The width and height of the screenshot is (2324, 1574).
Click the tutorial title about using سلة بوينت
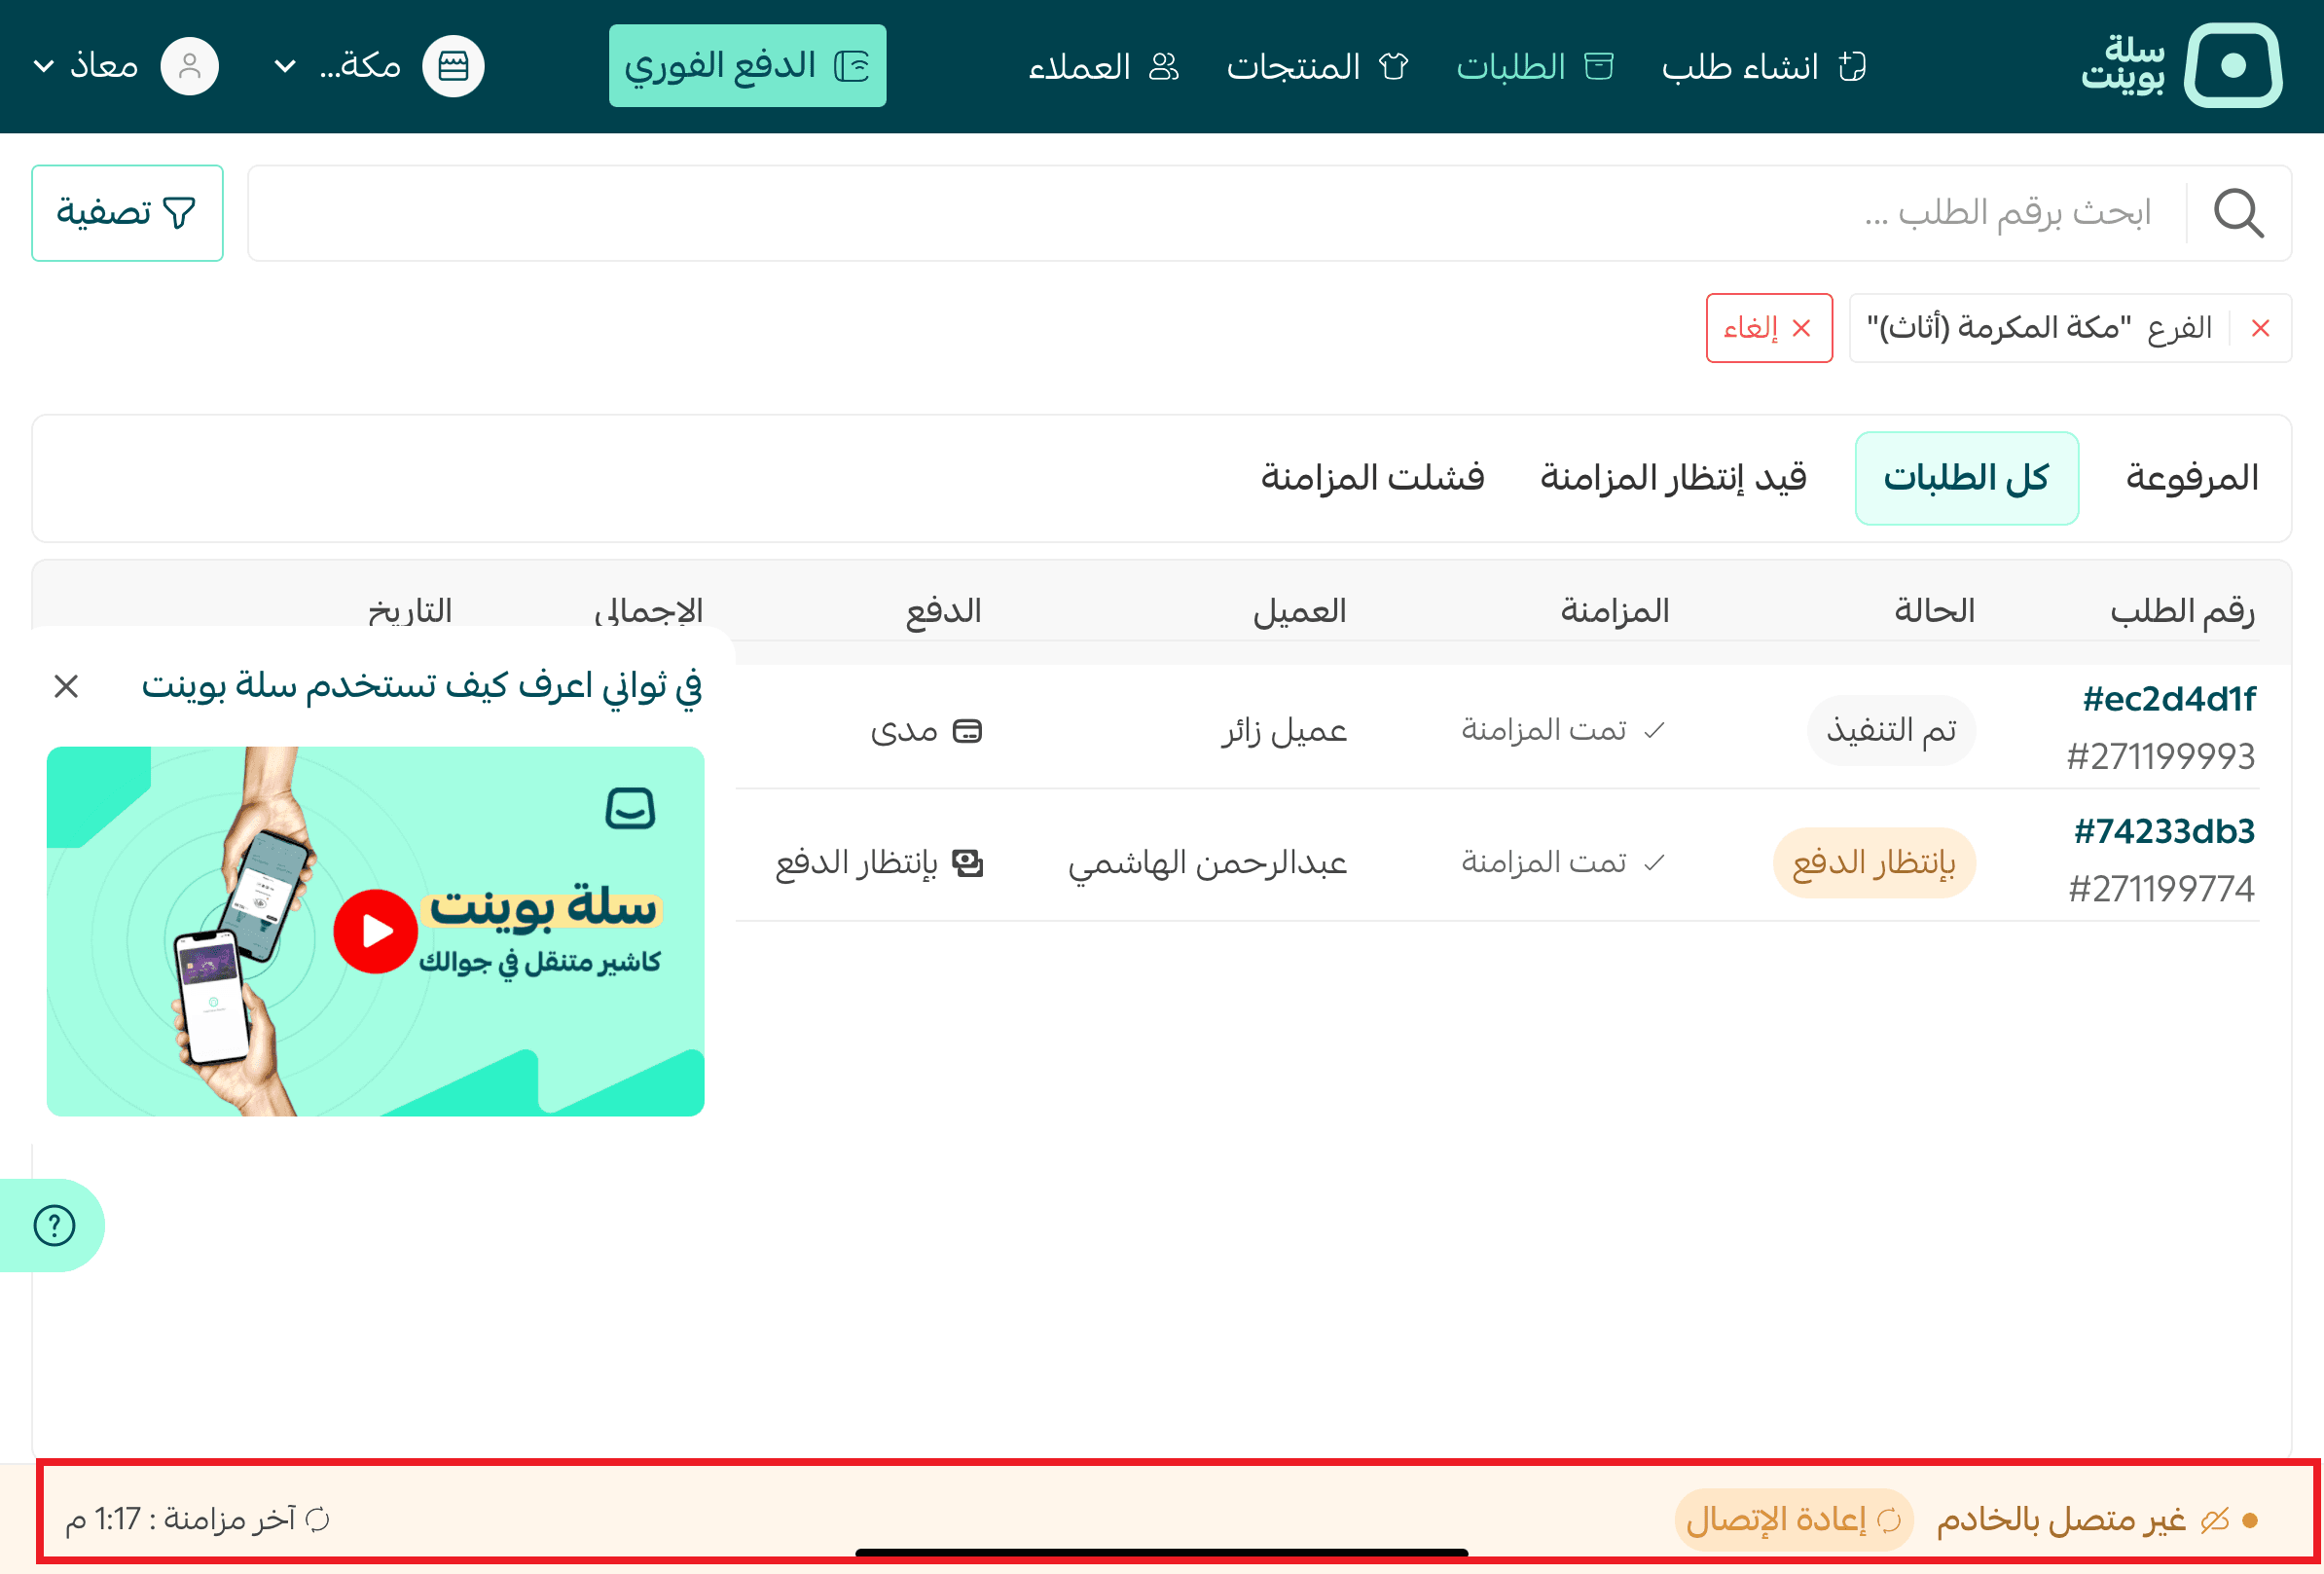[x=422, y=686]
